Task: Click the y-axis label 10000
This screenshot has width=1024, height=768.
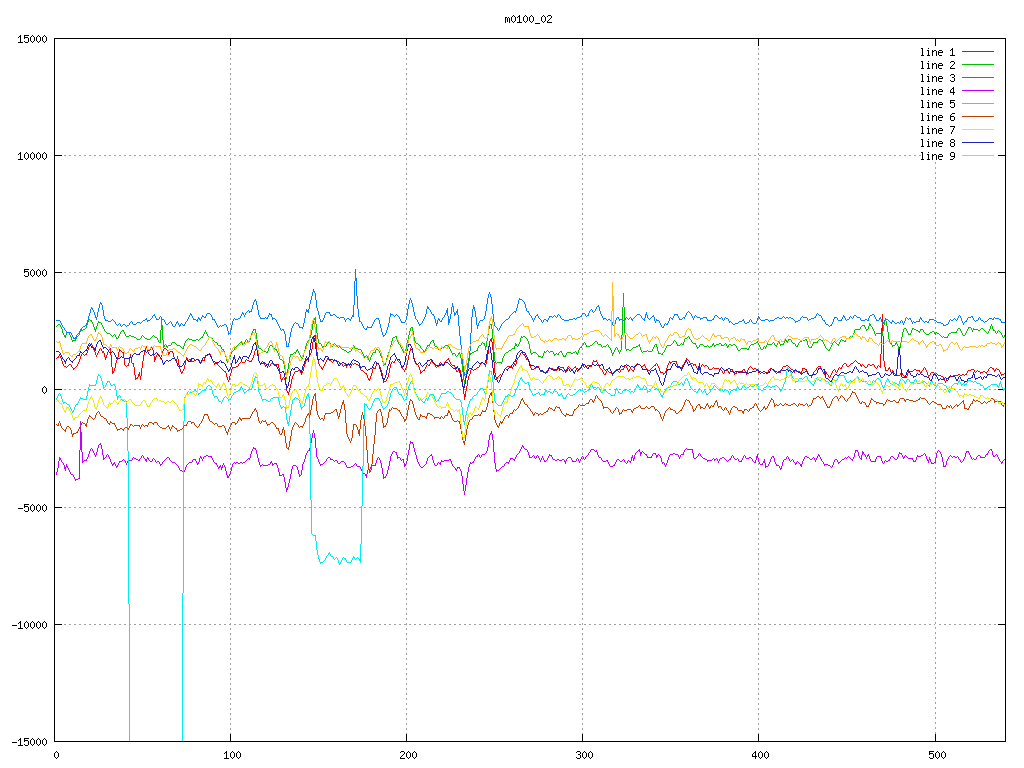Action: pos(33,156)
